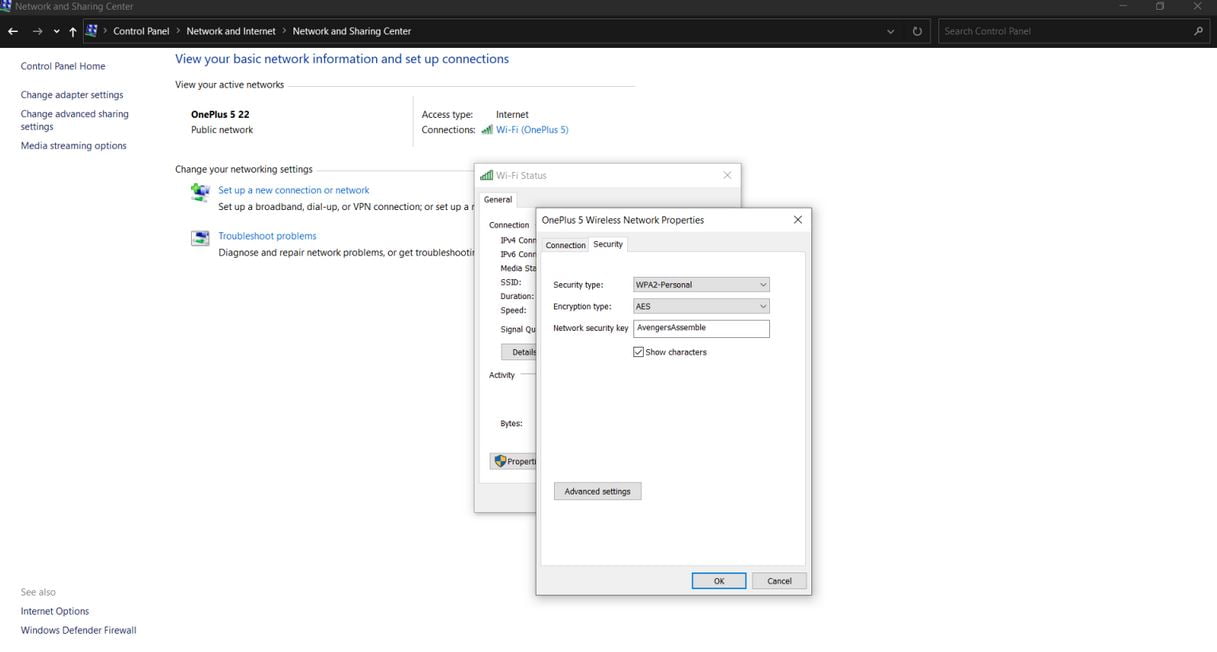The height and width of the screenshot is (652, 1217).
Task: Open Network and Internet breadcrumb
Action: 230,31
